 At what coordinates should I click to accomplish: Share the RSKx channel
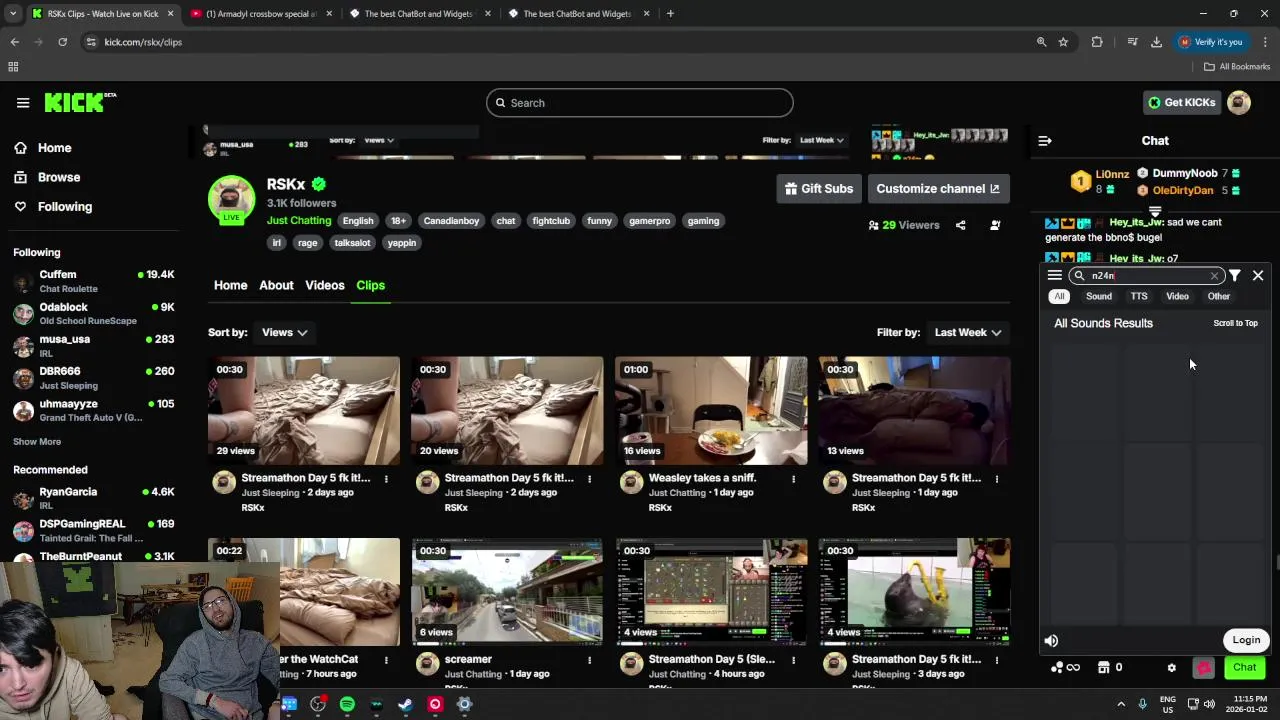961,225
